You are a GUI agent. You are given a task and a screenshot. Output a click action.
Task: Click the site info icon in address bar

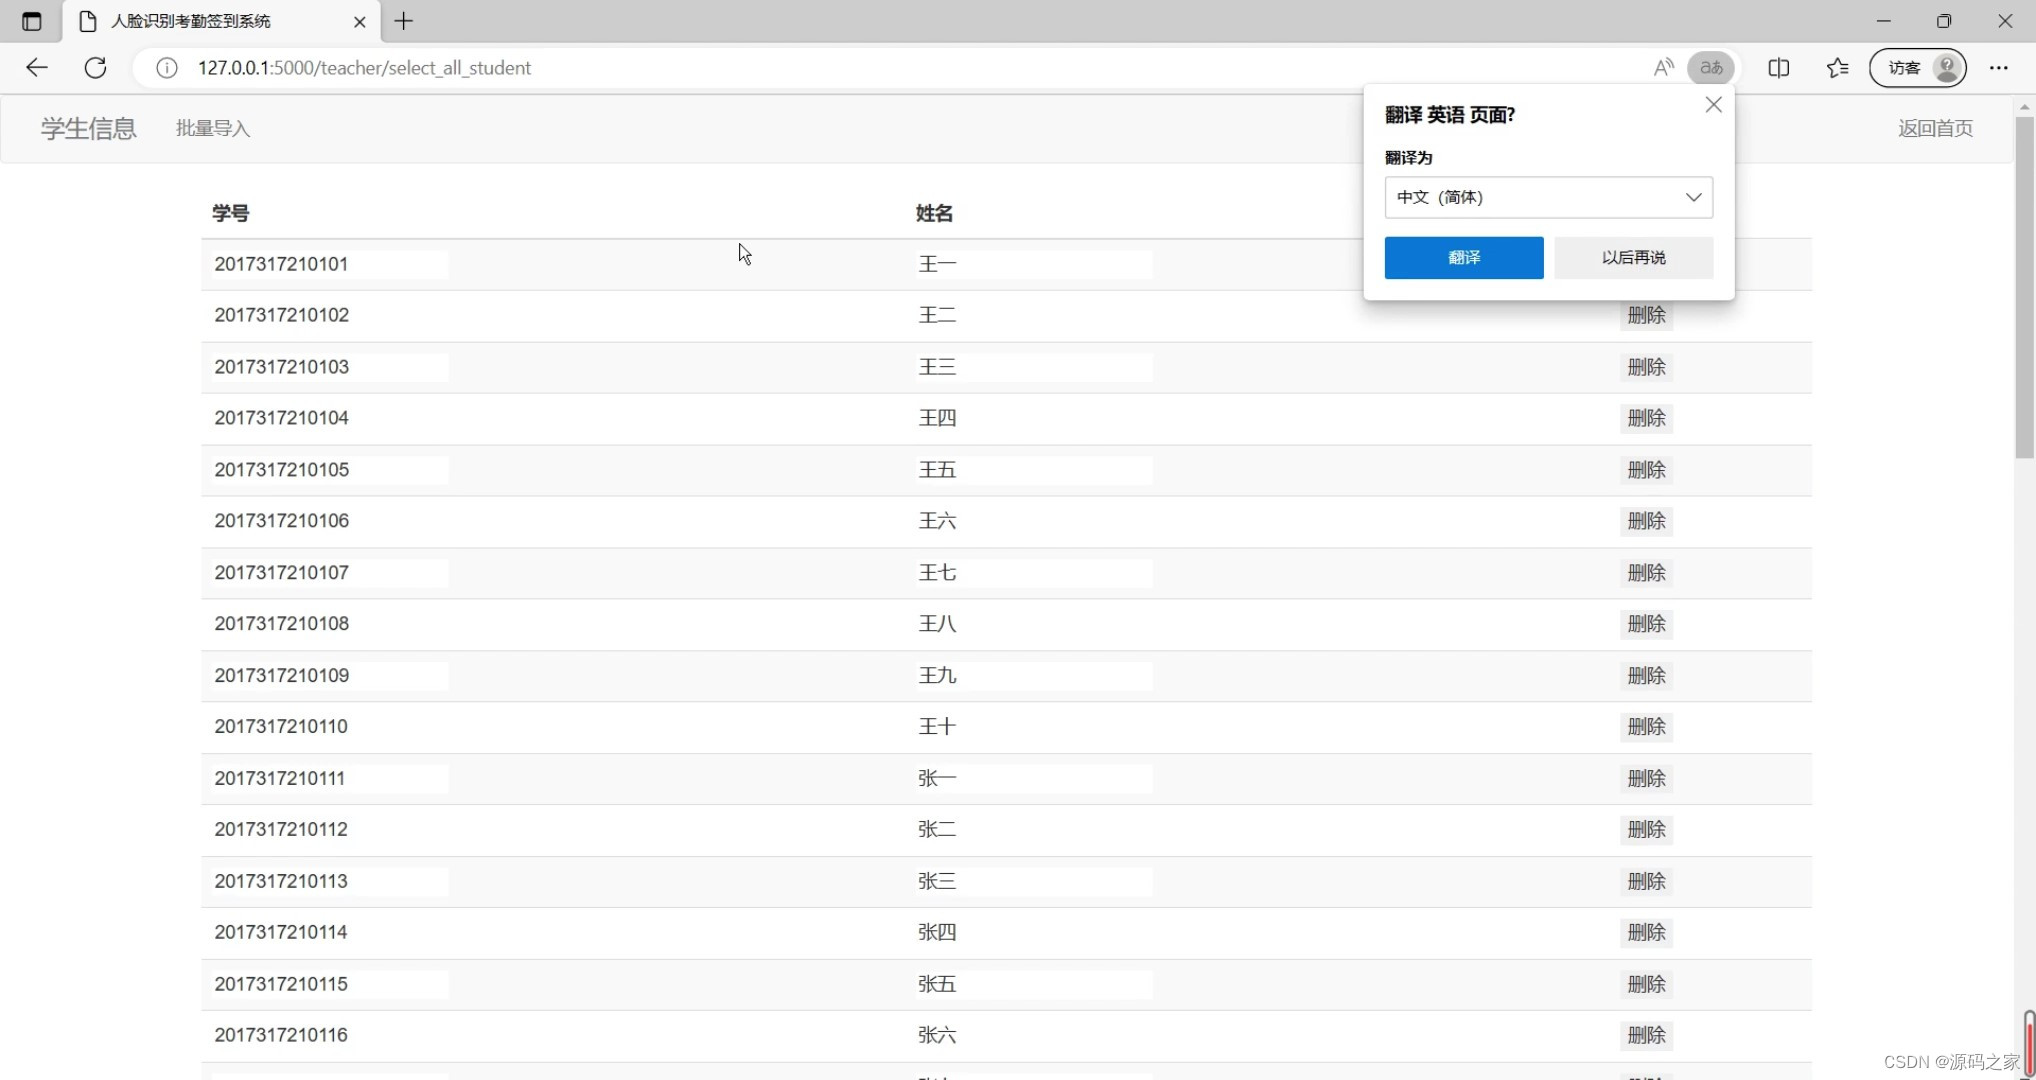pyautogui.click(x=167, y=67)
